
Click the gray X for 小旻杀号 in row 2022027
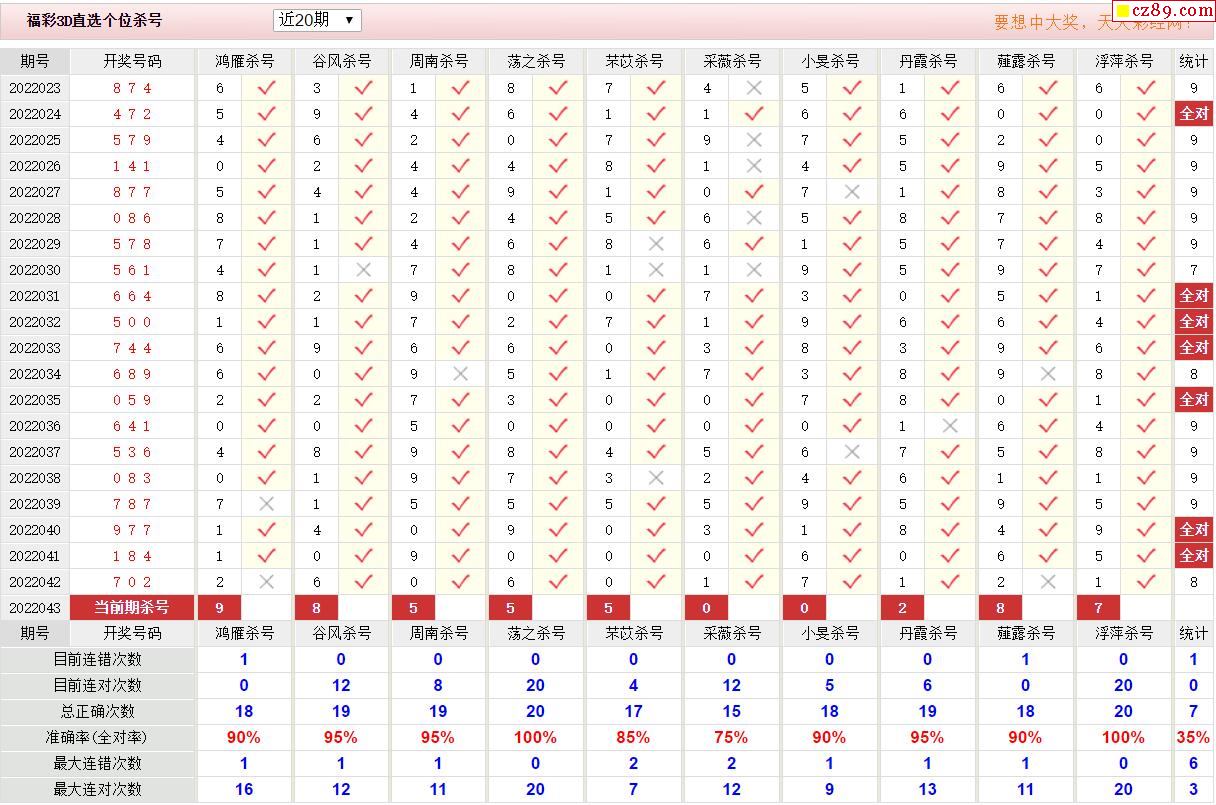(x=851, y=192)
